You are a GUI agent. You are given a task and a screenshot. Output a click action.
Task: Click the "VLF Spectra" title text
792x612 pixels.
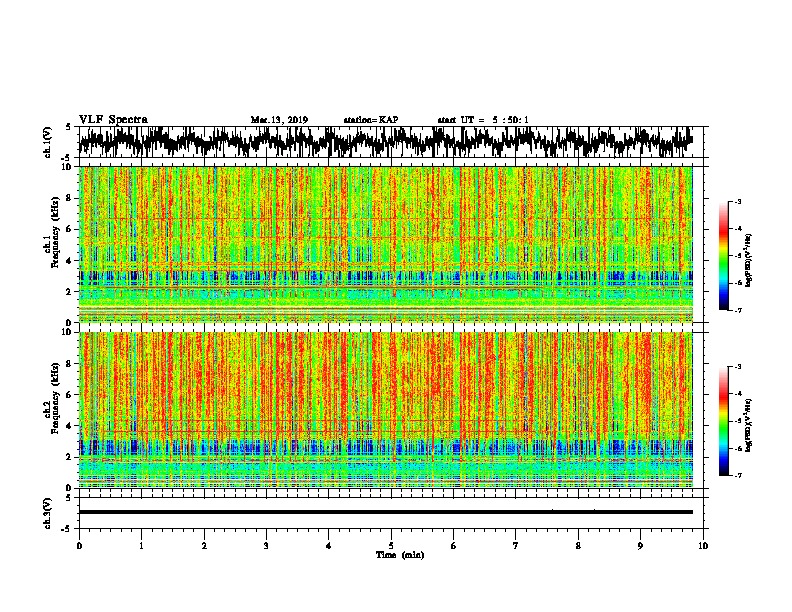pyautogui.click(x=113, y=120)
